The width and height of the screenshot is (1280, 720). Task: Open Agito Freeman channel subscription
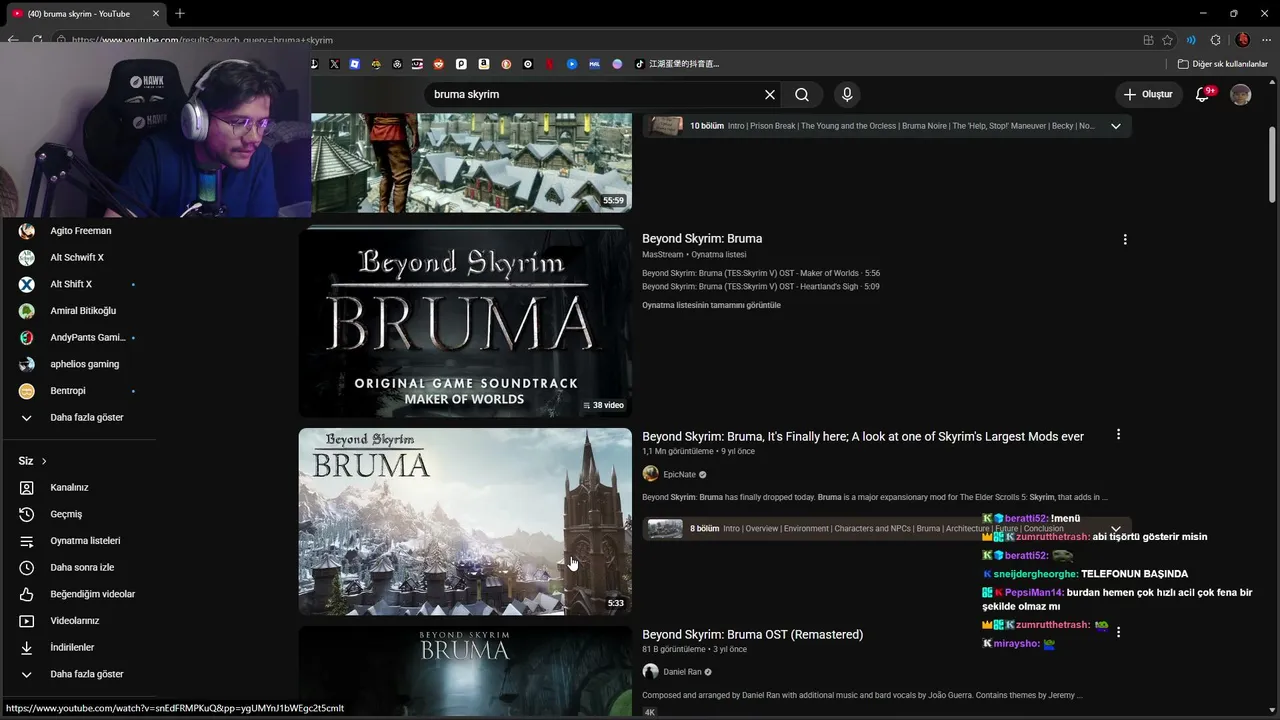click(x=80, y=231)
